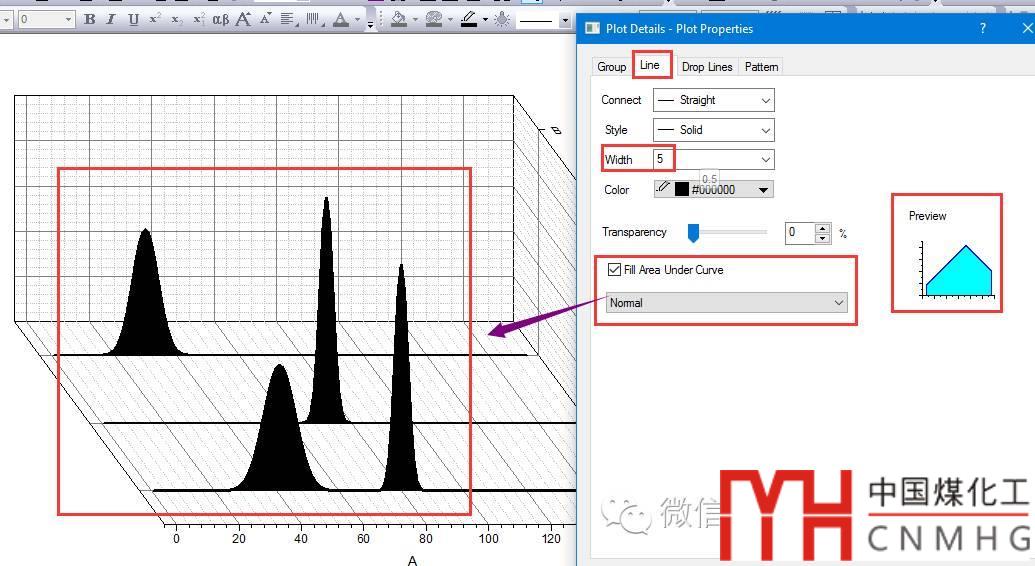Uncheck Fill Area Under Curve
Image resolution: width=1035 pixels, height=566 pixels.
click(614, 270)
